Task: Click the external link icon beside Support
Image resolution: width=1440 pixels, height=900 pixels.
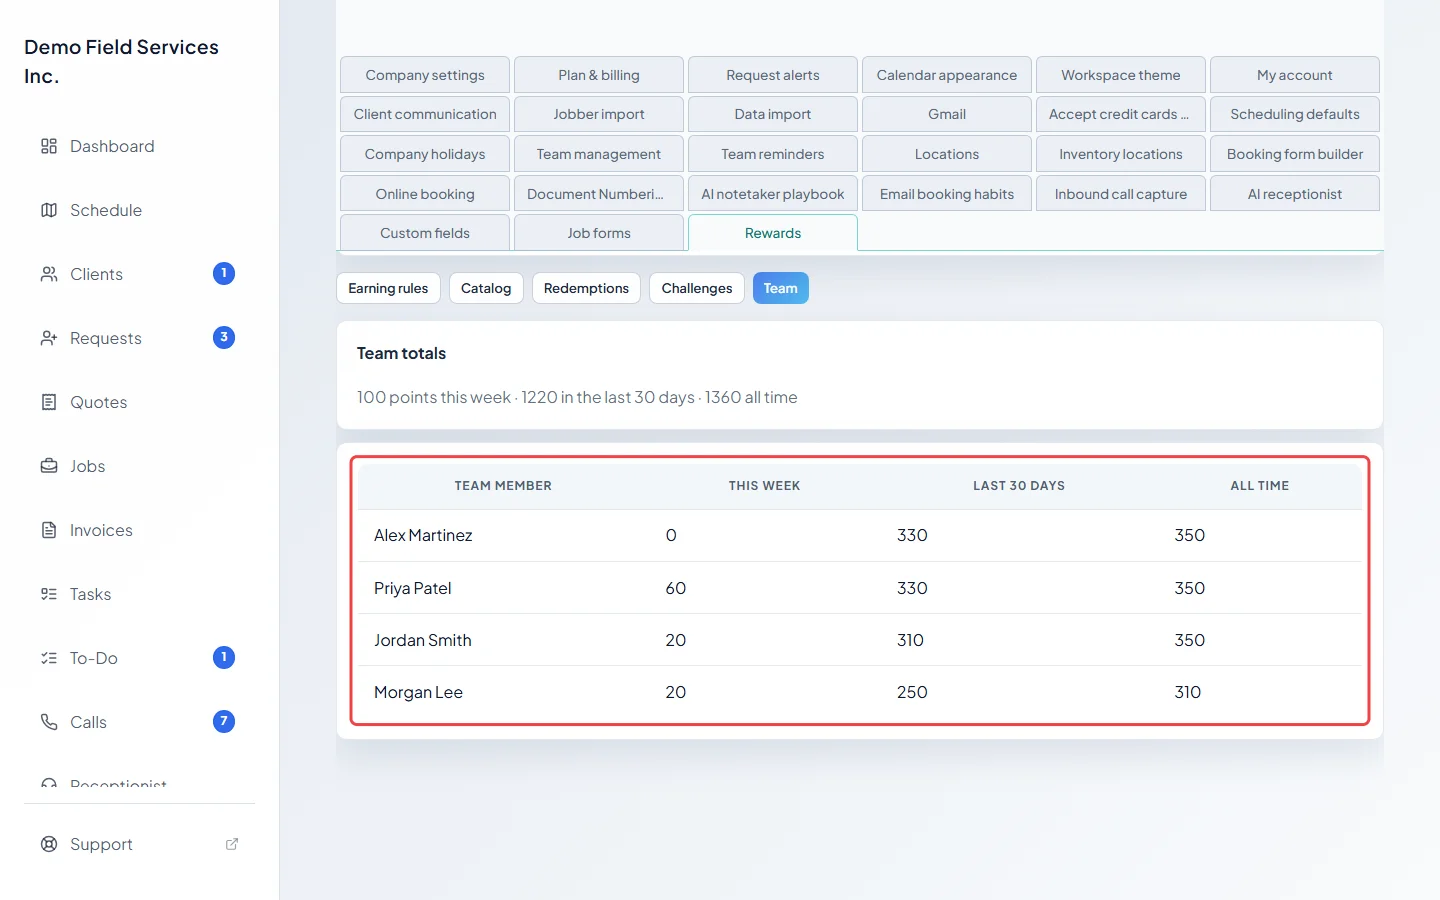Action: [232, 844]
